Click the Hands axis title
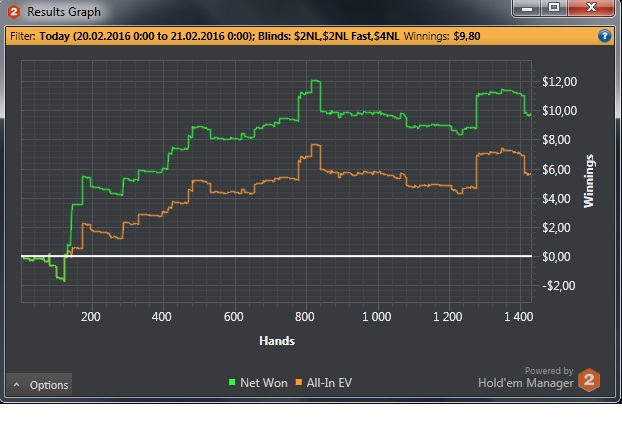This screenshot has width=622, height=434. [x=277, y=341]
